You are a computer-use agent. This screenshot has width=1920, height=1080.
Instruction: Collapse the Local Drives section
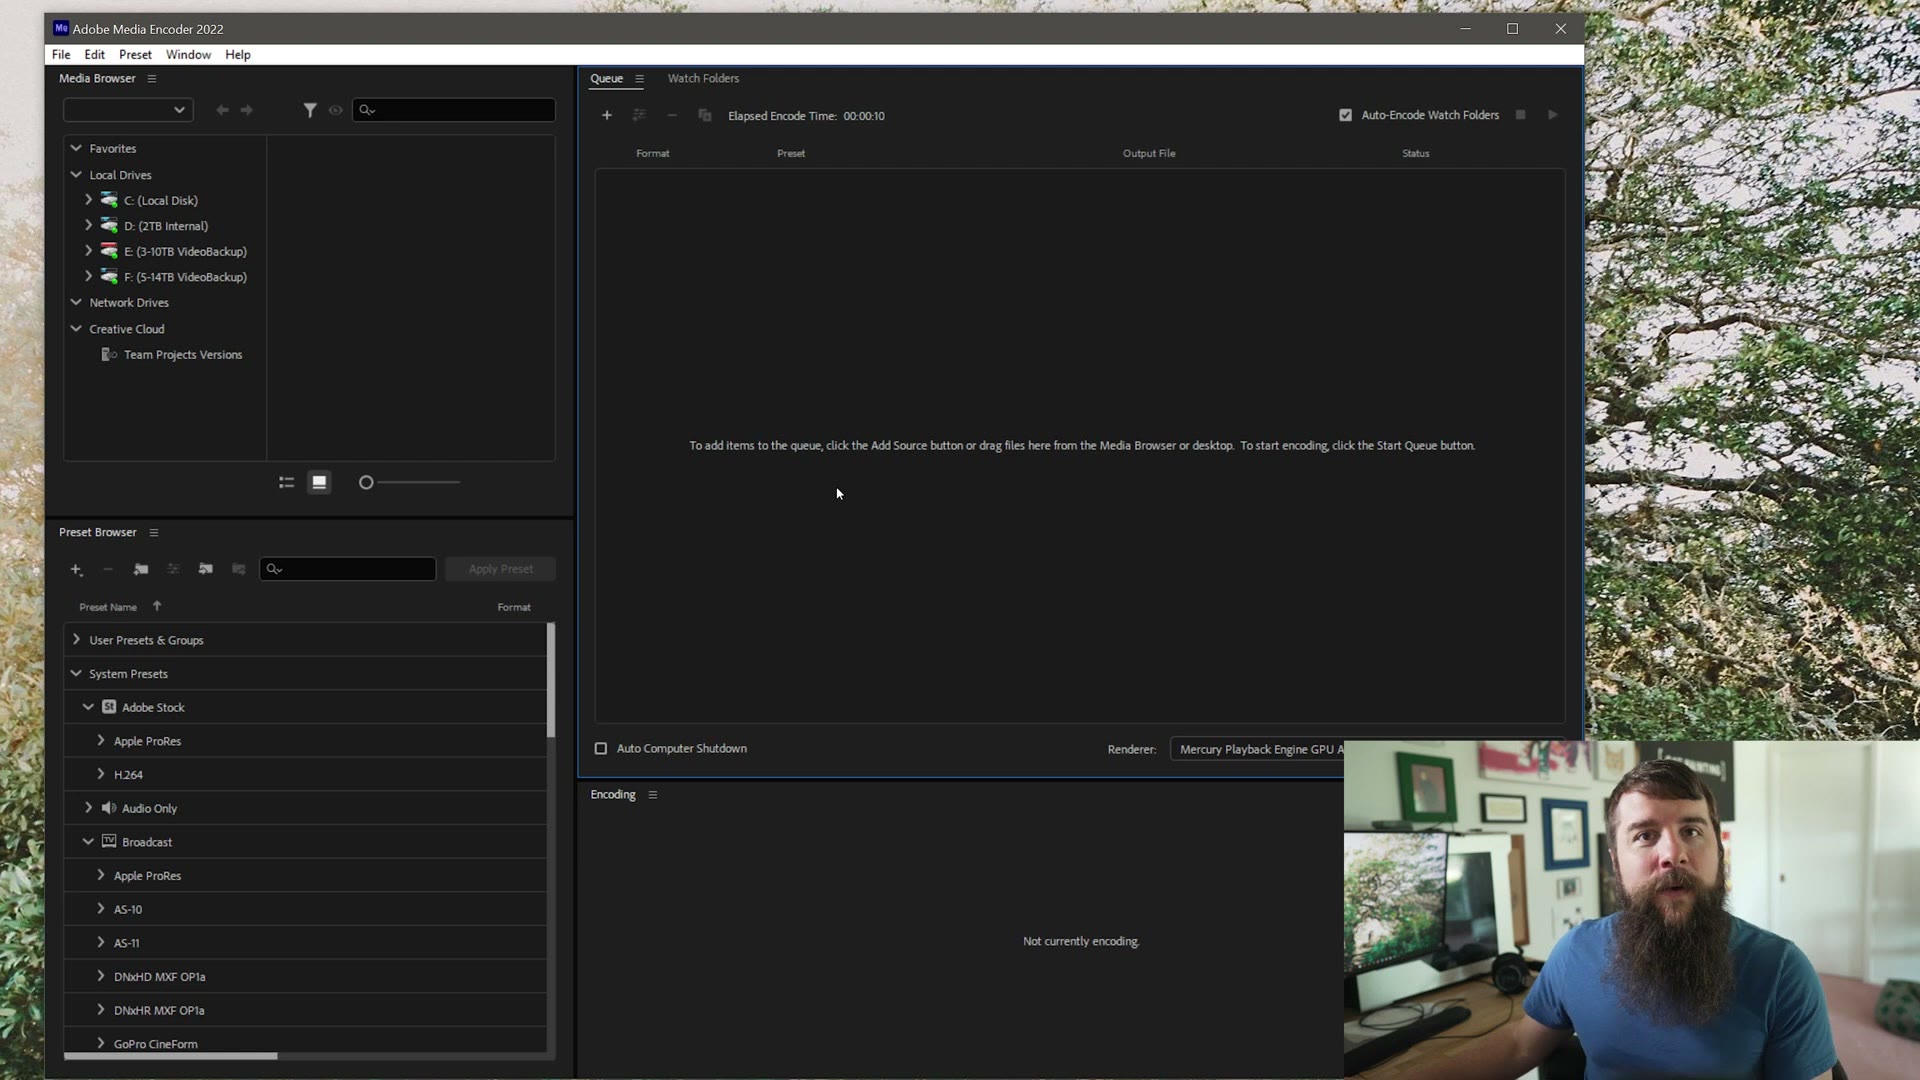point(76,175)
